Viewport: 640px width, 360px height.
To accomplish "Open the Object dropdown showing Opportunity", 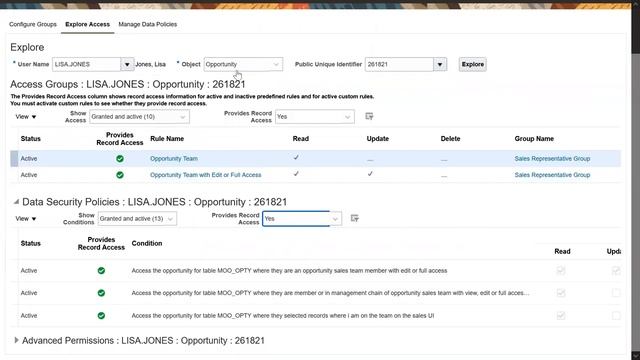I will [243, 64].
